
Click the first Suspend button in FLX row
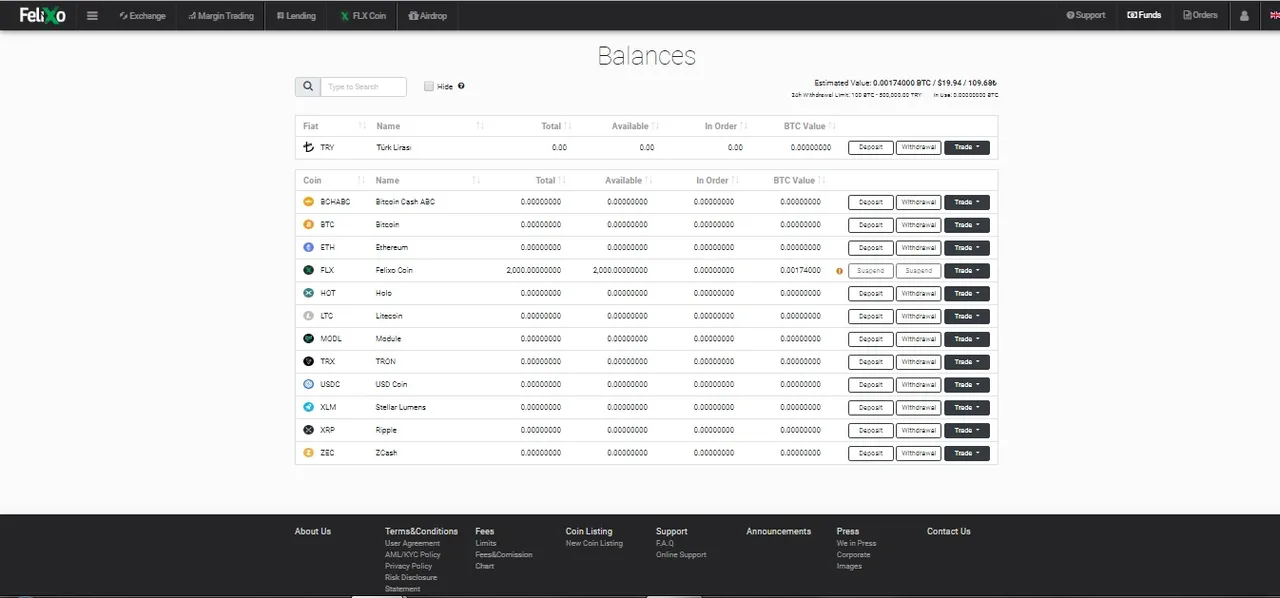(871, 271)
